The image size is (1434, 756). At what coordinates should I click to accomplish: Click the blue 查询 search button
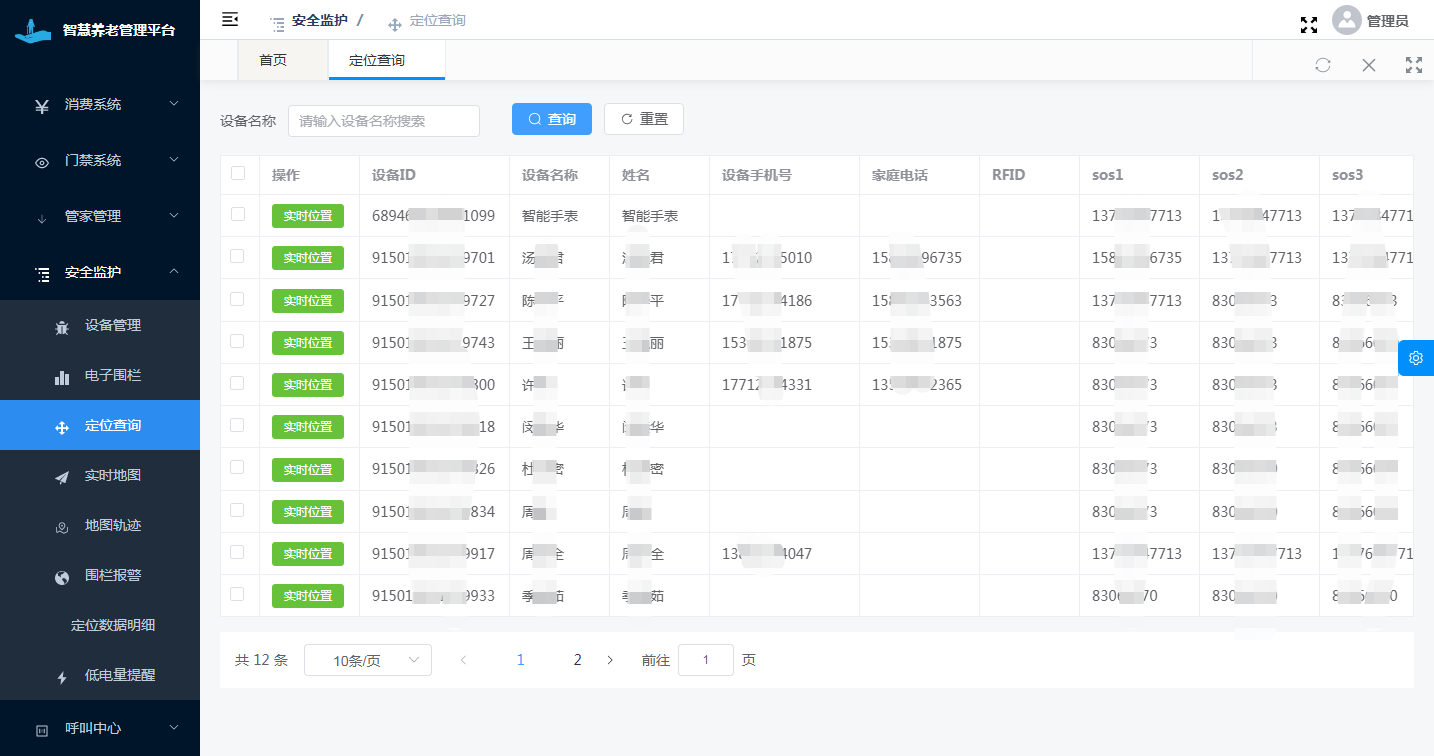552,119
